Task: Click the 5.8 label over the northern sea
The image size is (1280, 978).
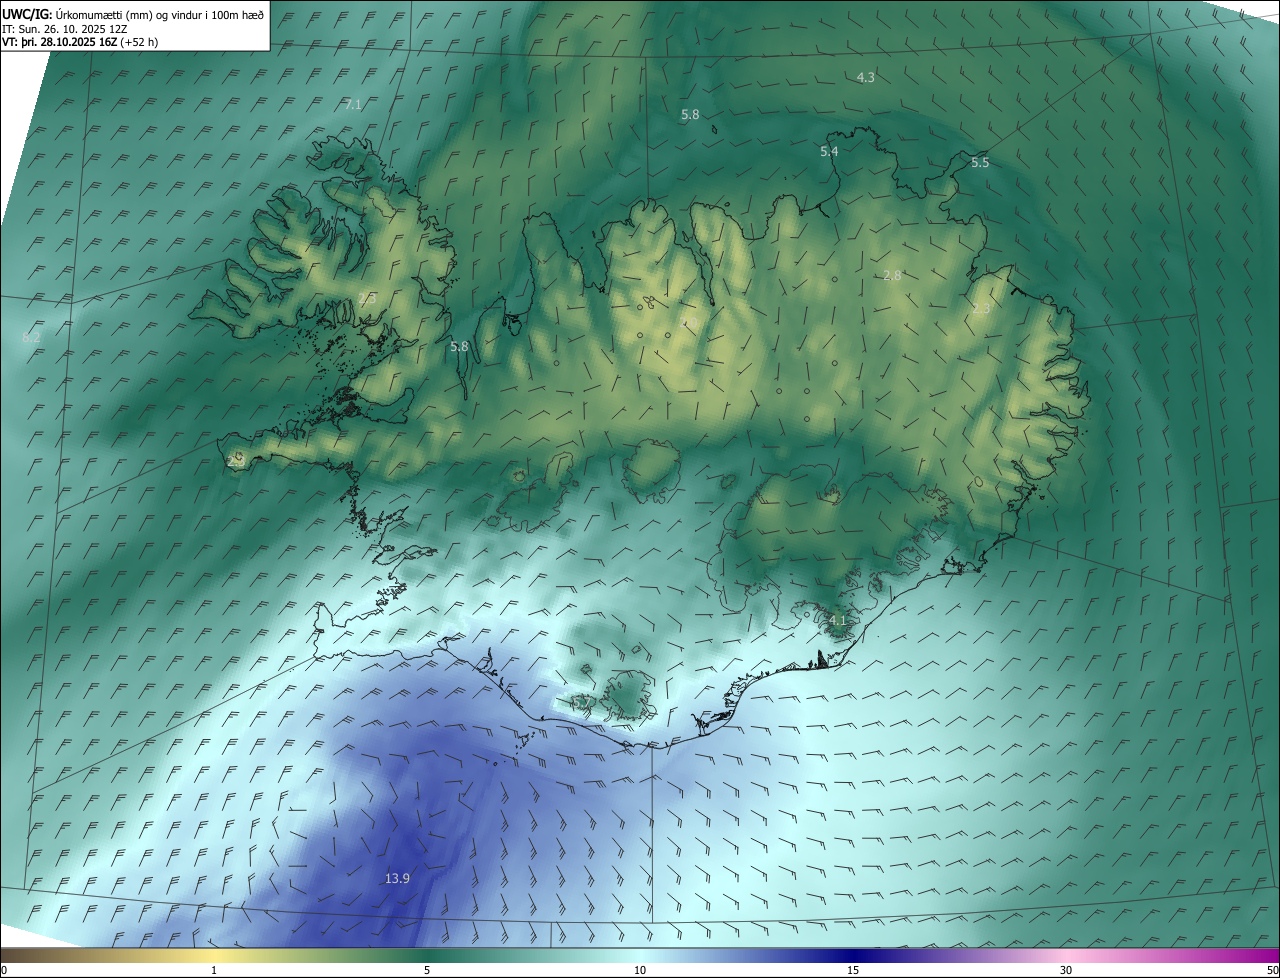Action: [x=690, y=115]
